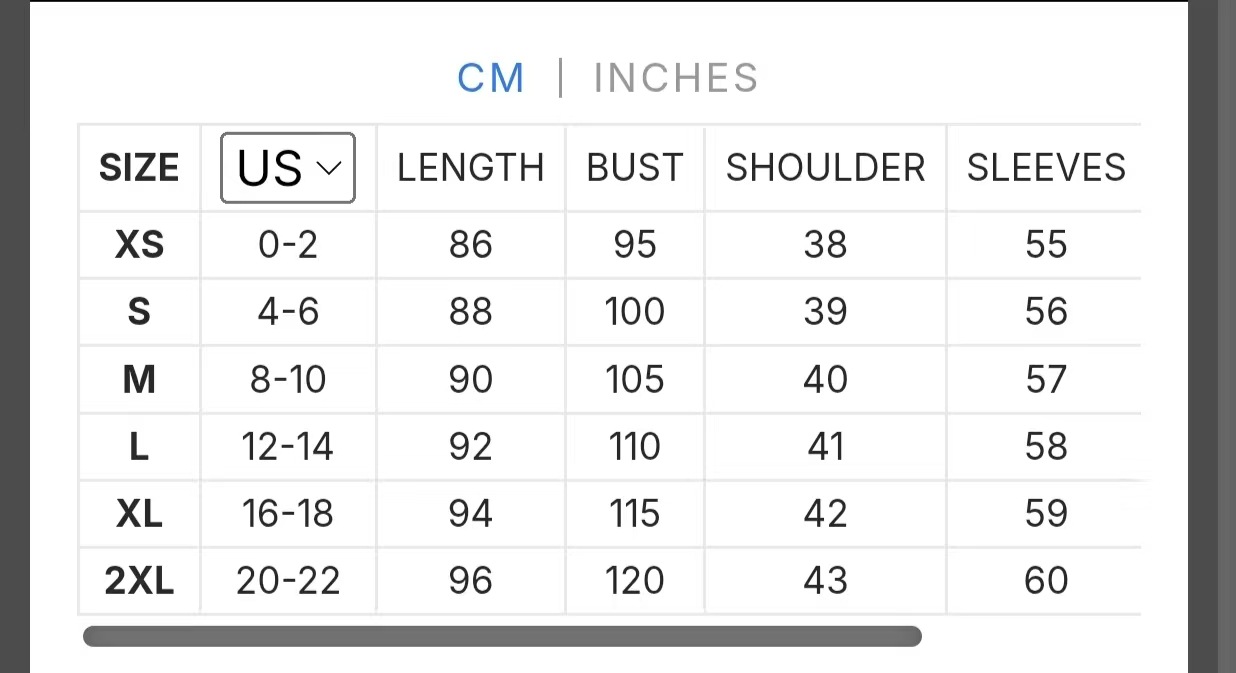Click the 8-10 US size cell
The height and width of the screenshot is (673, 1236).
coord(288,379)
